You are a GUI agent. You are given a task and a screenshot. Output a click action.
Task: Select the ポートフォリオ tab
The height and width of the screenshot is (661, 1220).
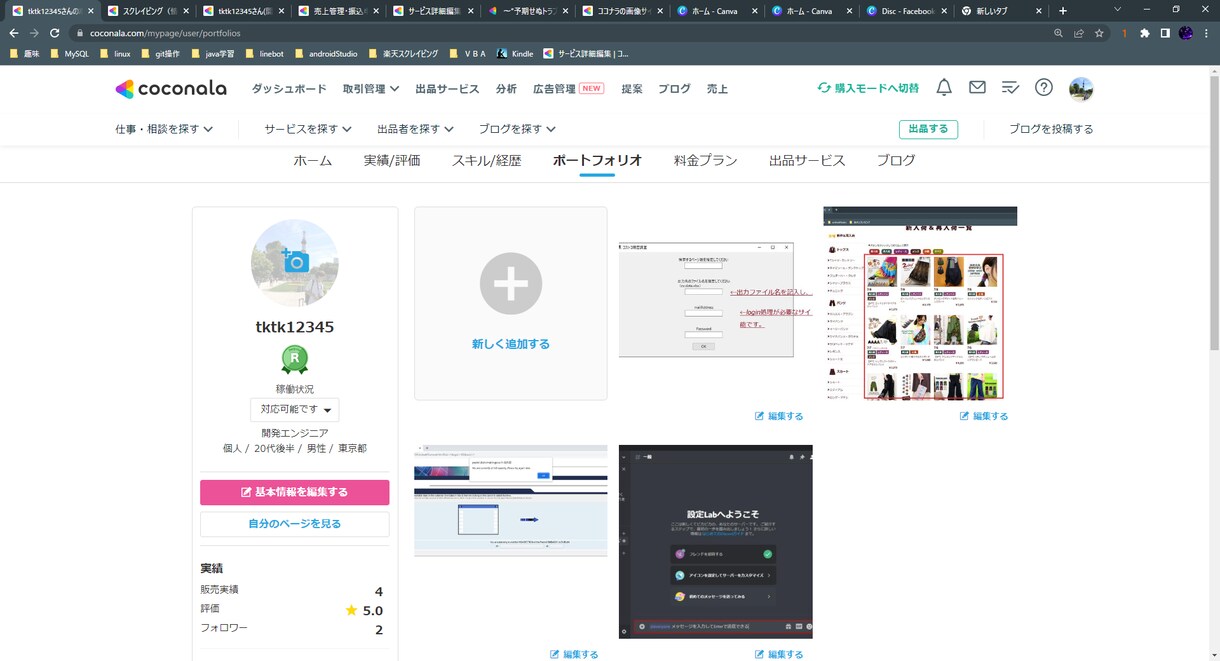point(597,160)
